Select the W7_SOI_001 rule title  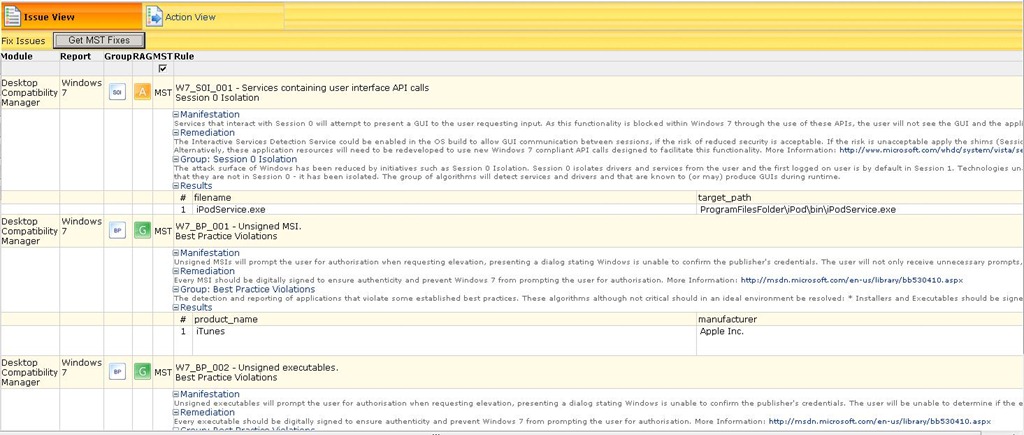(302, 88)
